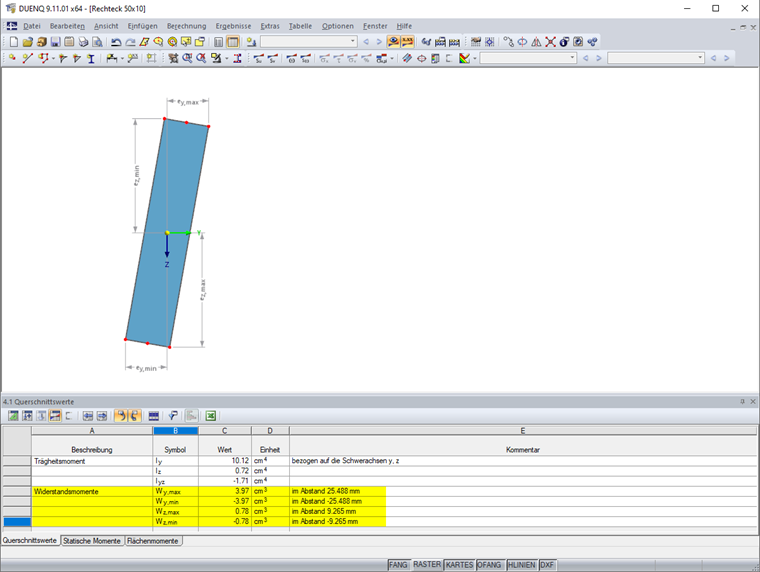760x572 pixels.
Task: Click the red X delete icon in the top toolbar
Action: pos(550,42)
